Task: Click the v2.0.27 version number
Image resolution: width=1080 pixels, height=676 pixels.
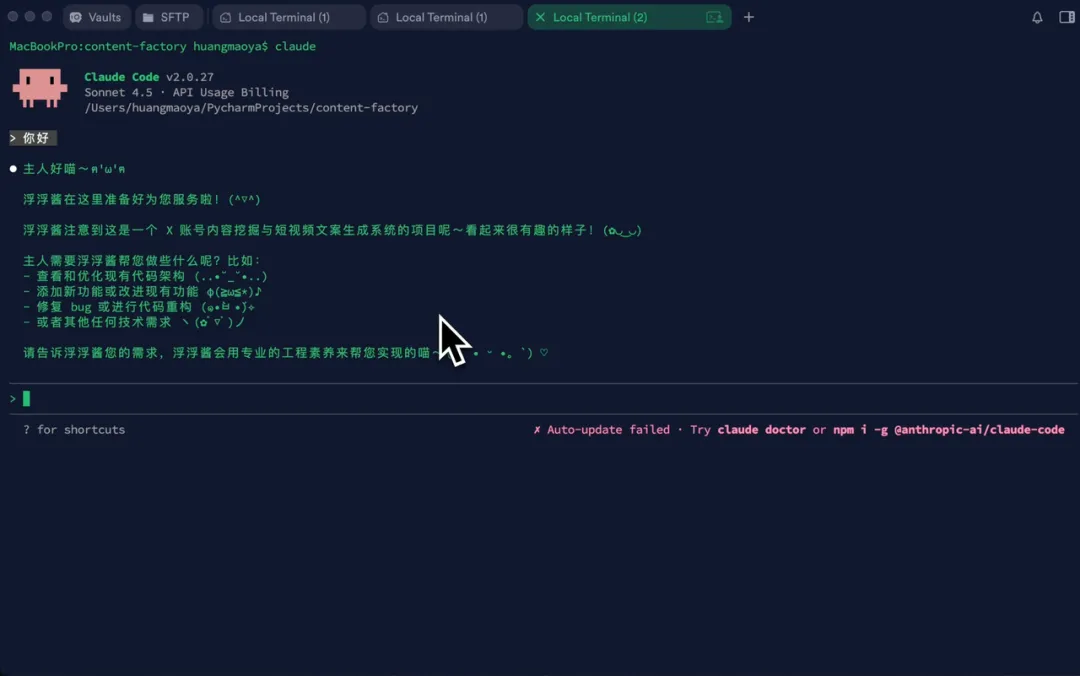Action: coord(189,76)
